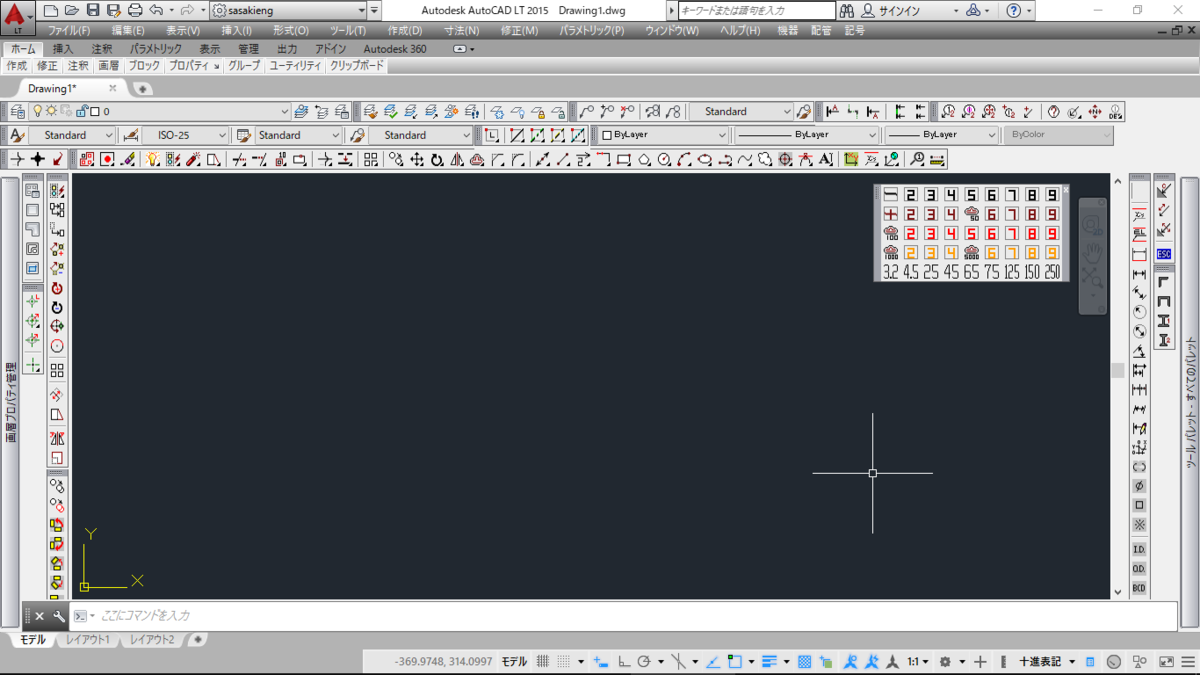
Task: Open the 修正(M) menu
Action: (x=519, y=30)
